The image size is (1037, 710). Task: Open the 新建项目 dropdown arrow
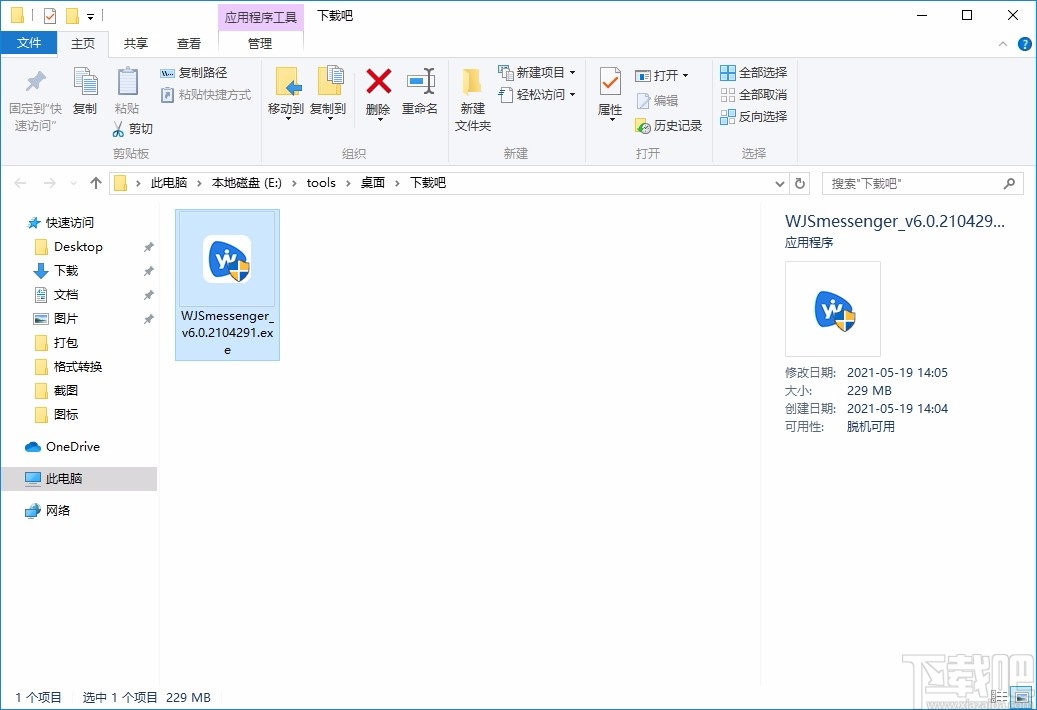click(x=572, y=72)
